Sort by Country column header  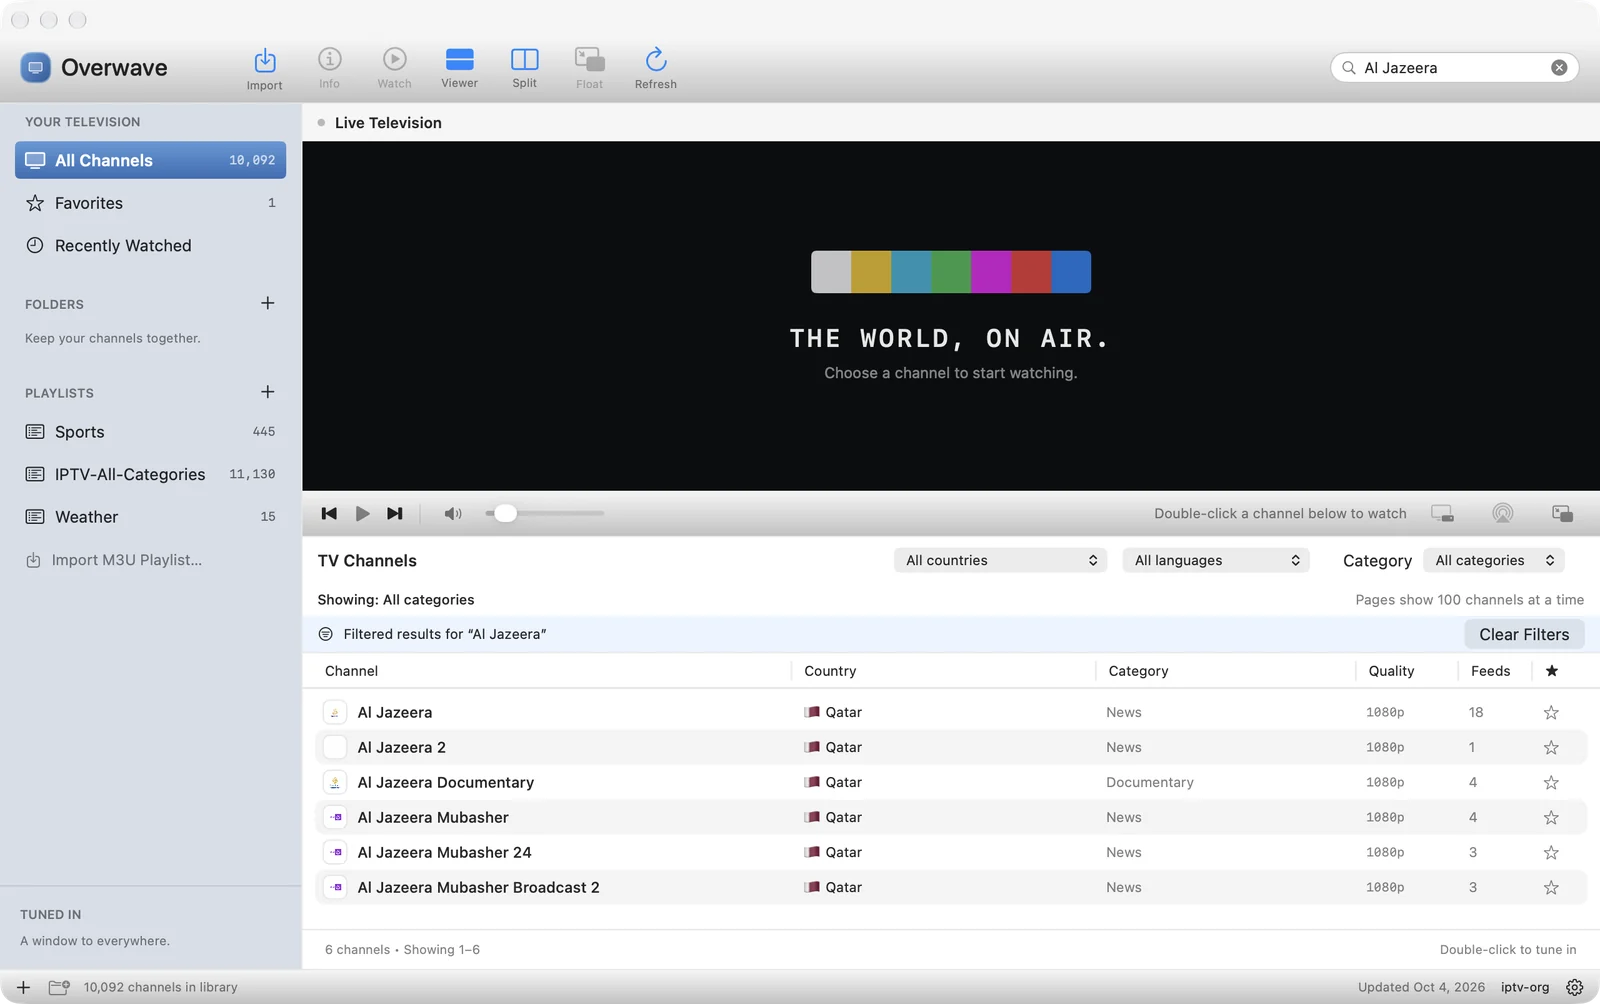pos(830,671)
